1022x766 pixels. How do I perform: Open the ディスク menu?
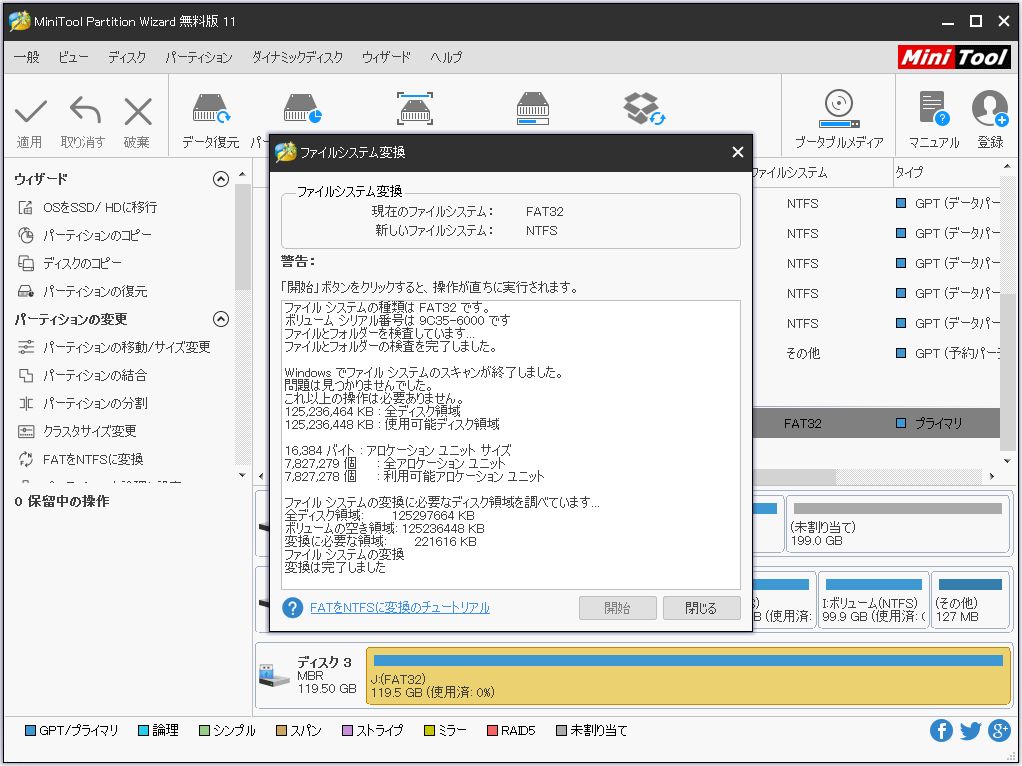pyautogui.click(x=126, y=57)
